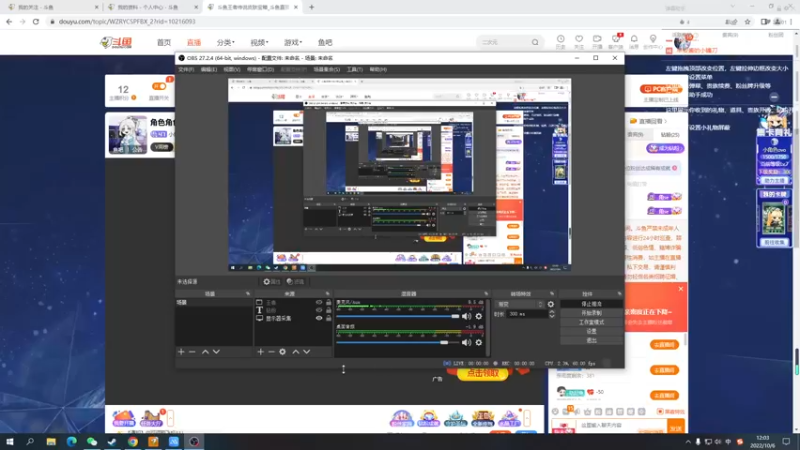Open 滤镜 filters button above sources
Viewport: 800px width, 450px height.
[x=295, y=282]
